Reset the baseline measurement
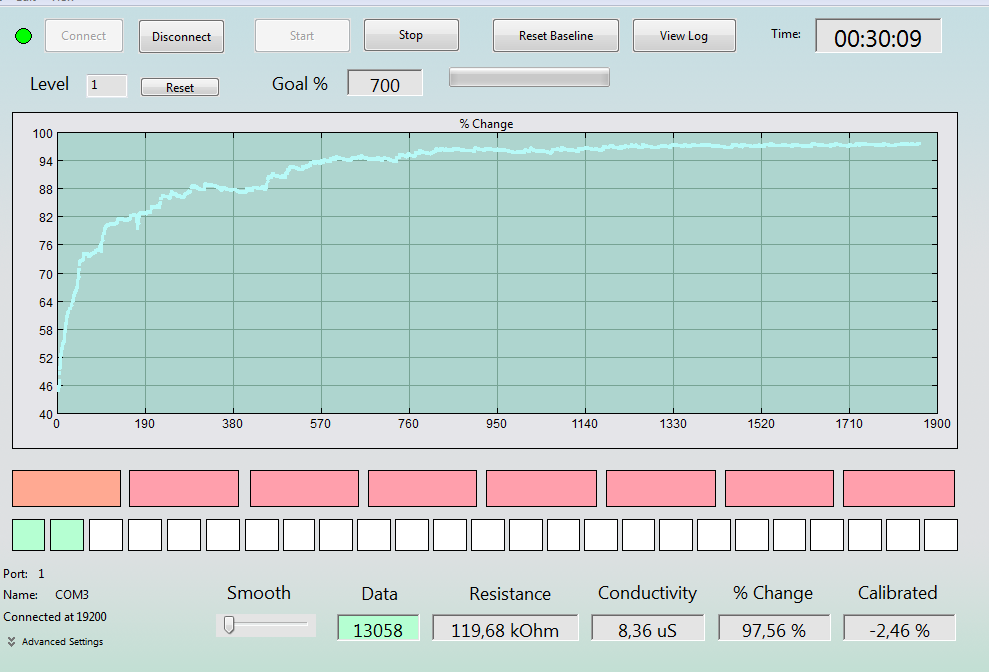This screenshot has height=672, width=989. pyautogui.click(x=556, y=36)
